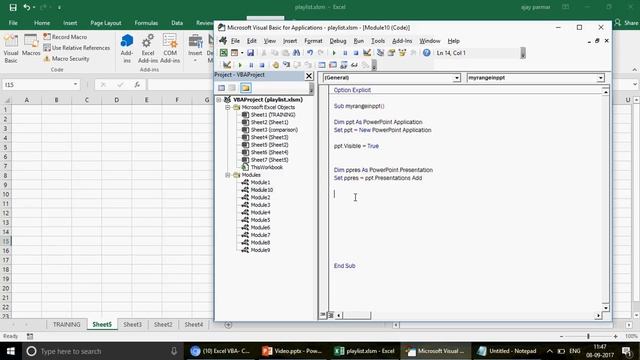This screenshot has height=360, width=640.
Task: Run Sub with Standard toolbar play icon
Action: [334, 53]
